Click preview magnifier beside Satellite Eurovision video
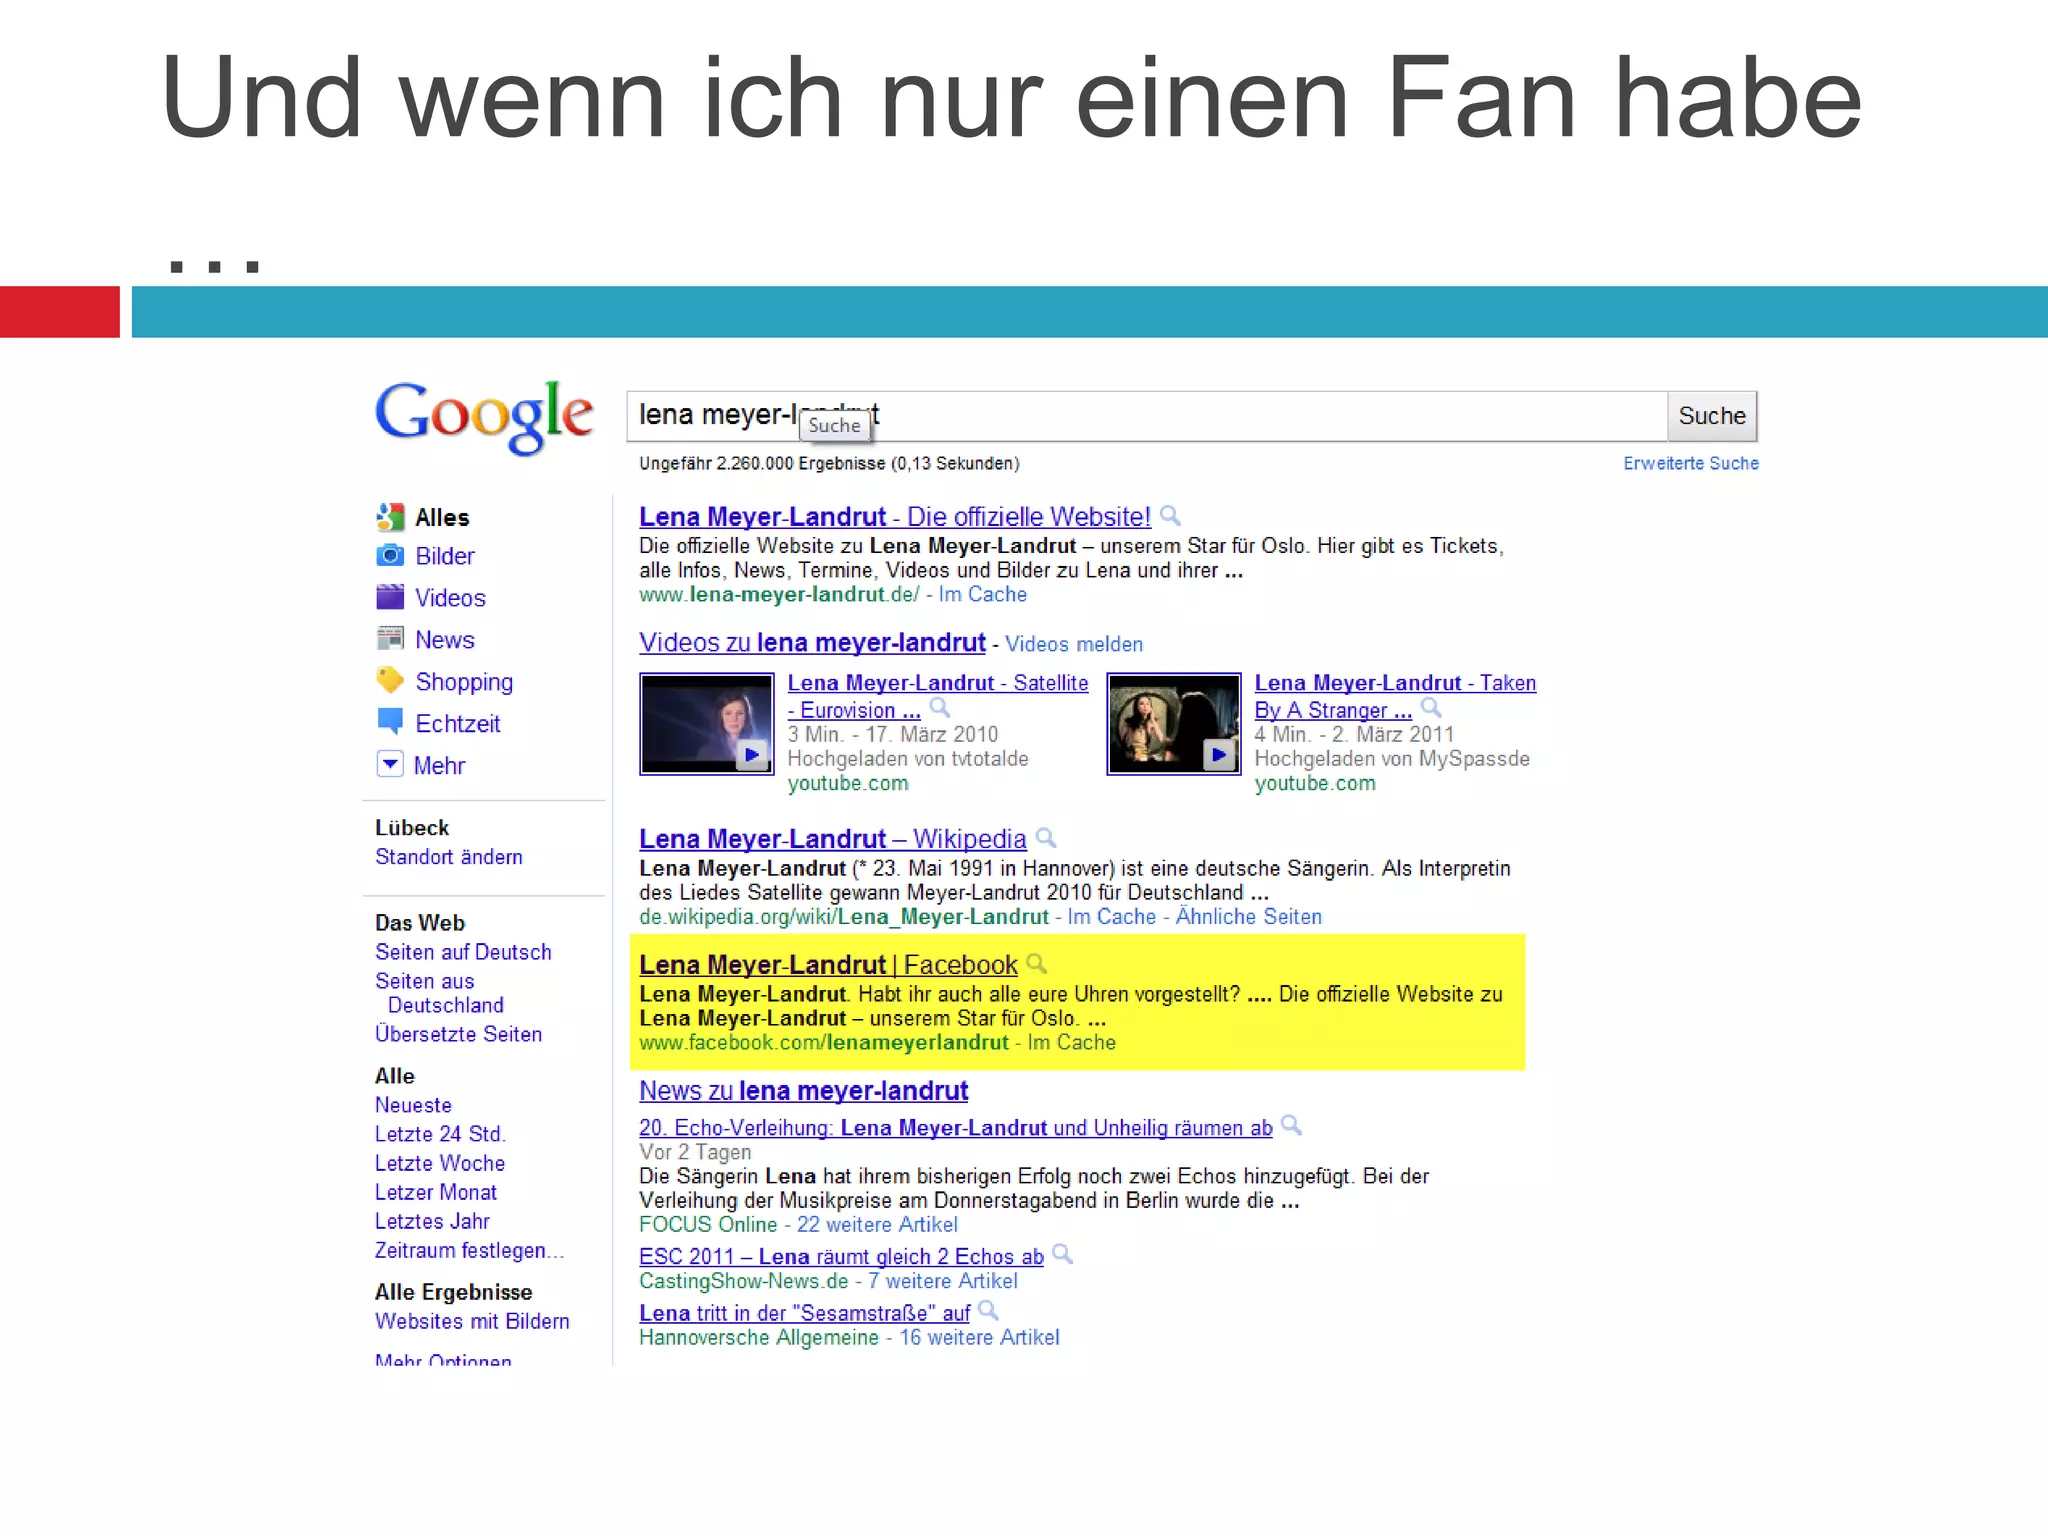This screenshot has height=1536, width=2048. (x=940, y=708)
